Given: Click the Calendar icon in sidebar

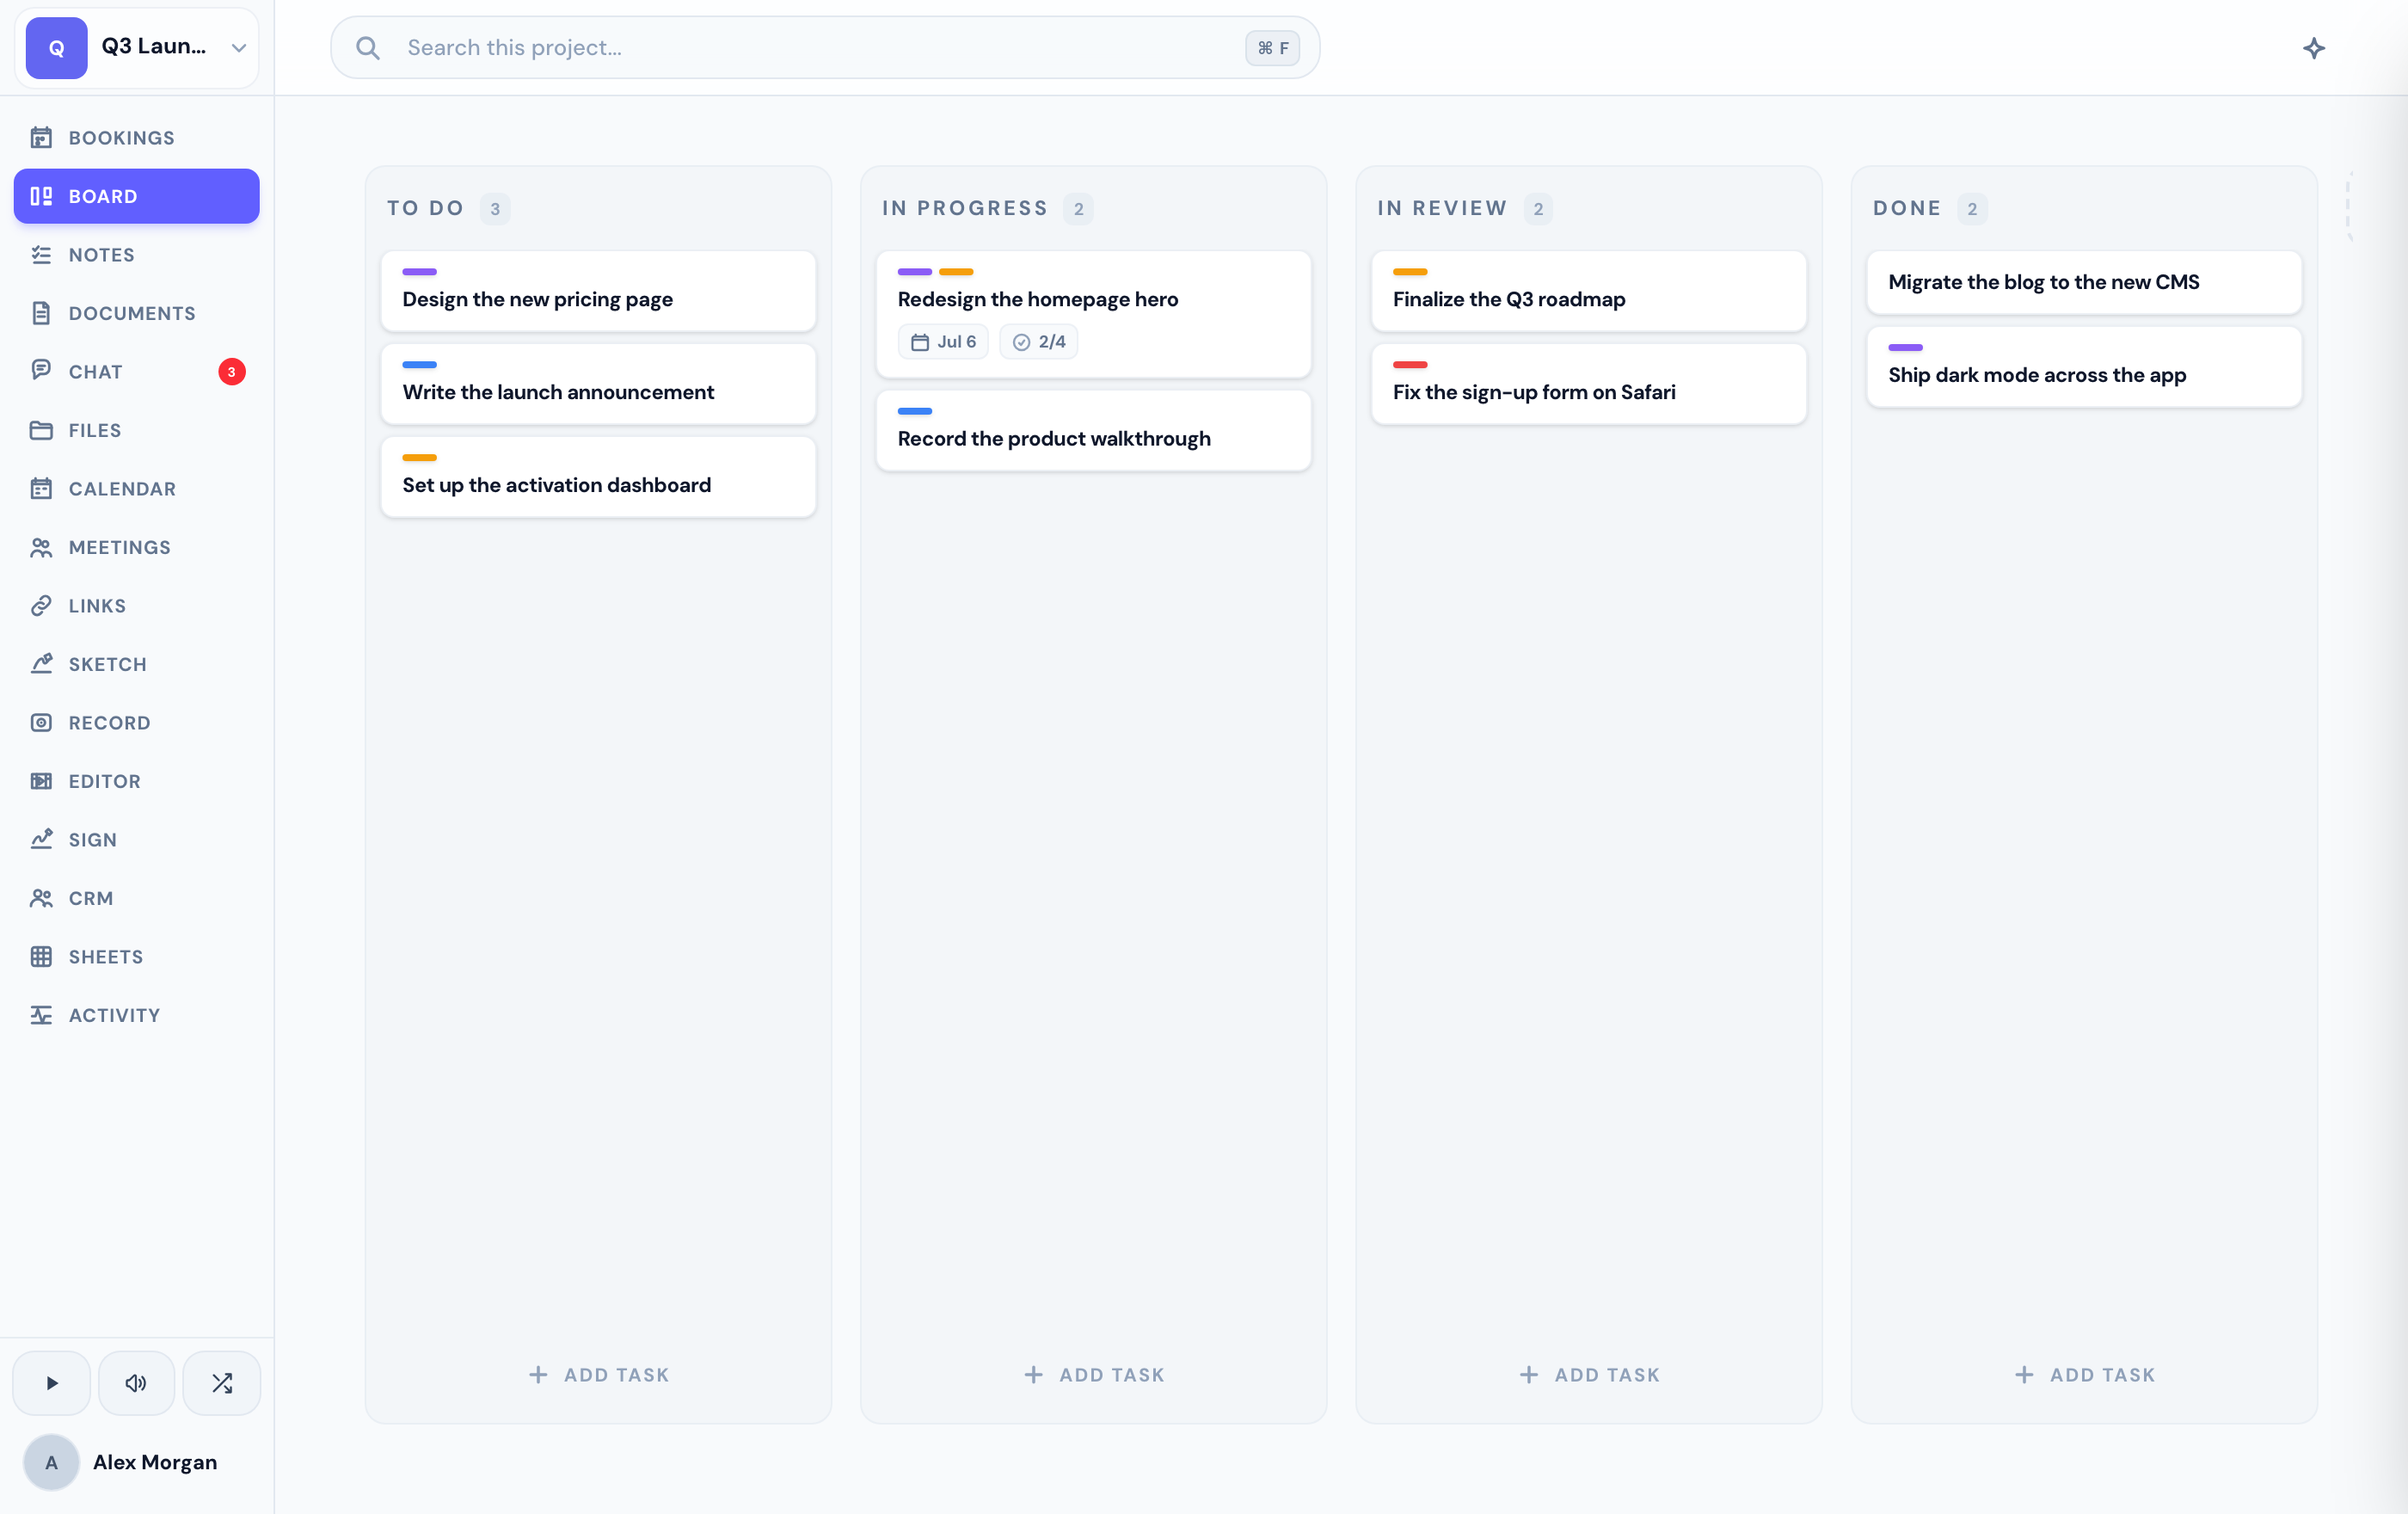Looking at the screenshot, I should tap(41, 488).
